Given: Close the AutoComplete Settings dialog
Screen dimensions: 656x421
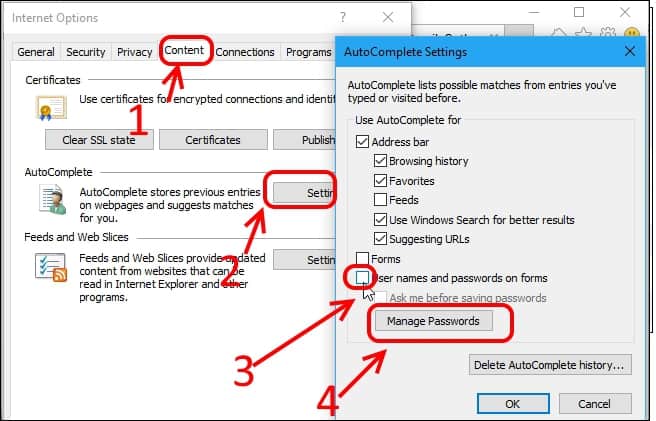Looking at the screenshot, I should tap(629, 50).
